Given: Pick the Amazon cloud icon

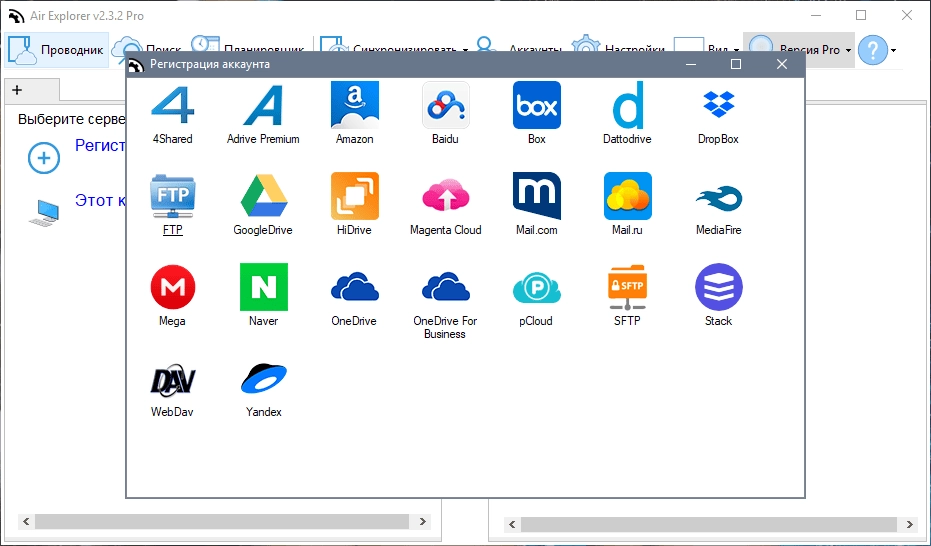Looking at the screenshot, I should 354,105.
